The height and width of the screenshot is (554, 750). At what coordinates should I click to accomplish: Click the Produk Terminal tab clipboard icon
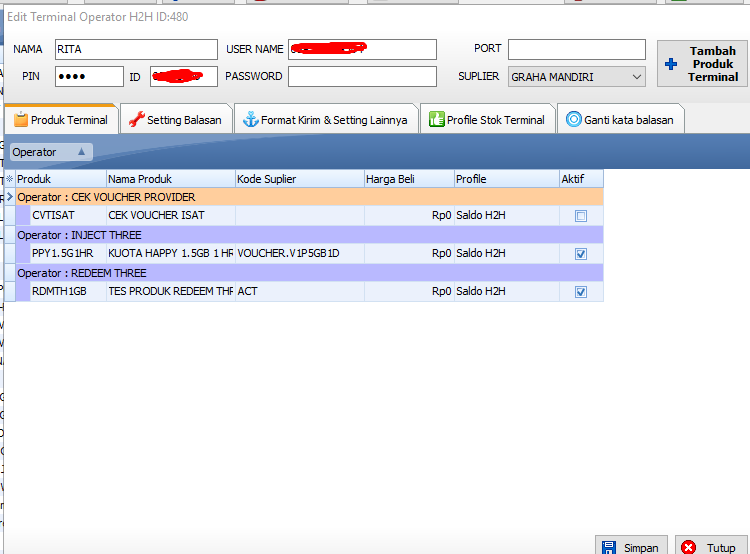(20, 120)
